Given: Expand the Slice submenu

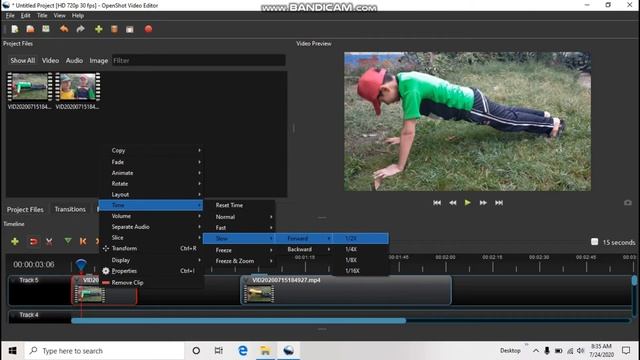Looking at the screenshot, I should tap(151, 238).
